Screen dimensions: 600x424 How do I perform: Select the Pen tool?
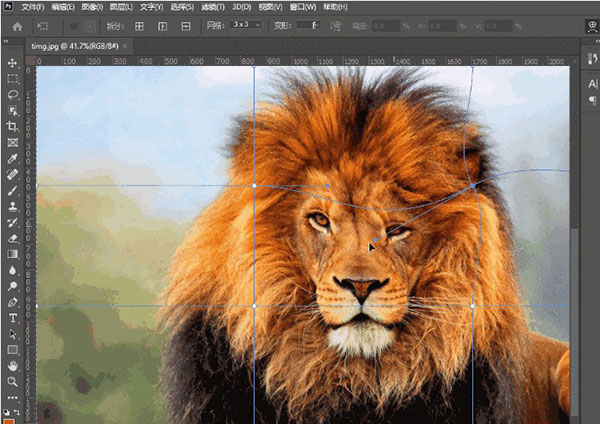[12, 302]
